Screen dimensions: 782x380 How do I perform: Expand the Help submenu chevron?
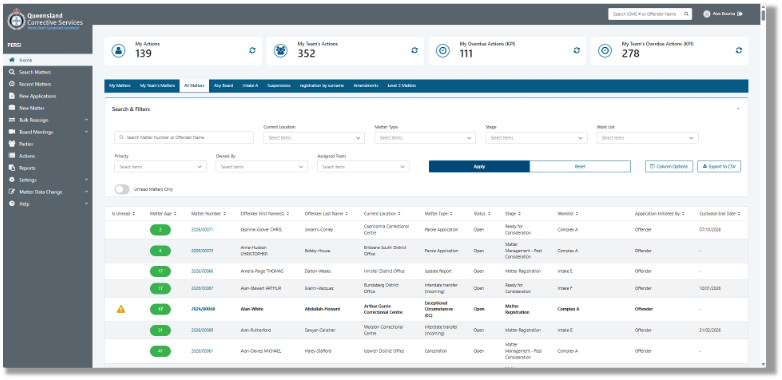pos(86,203)
